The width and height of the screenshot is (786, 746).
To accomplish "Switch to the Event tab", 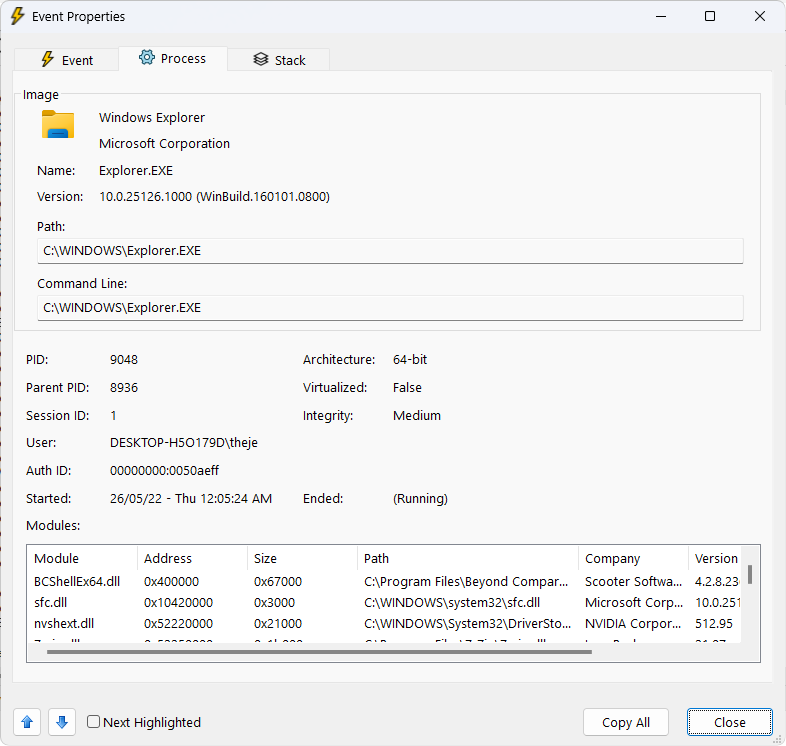I will click(67, 60).
